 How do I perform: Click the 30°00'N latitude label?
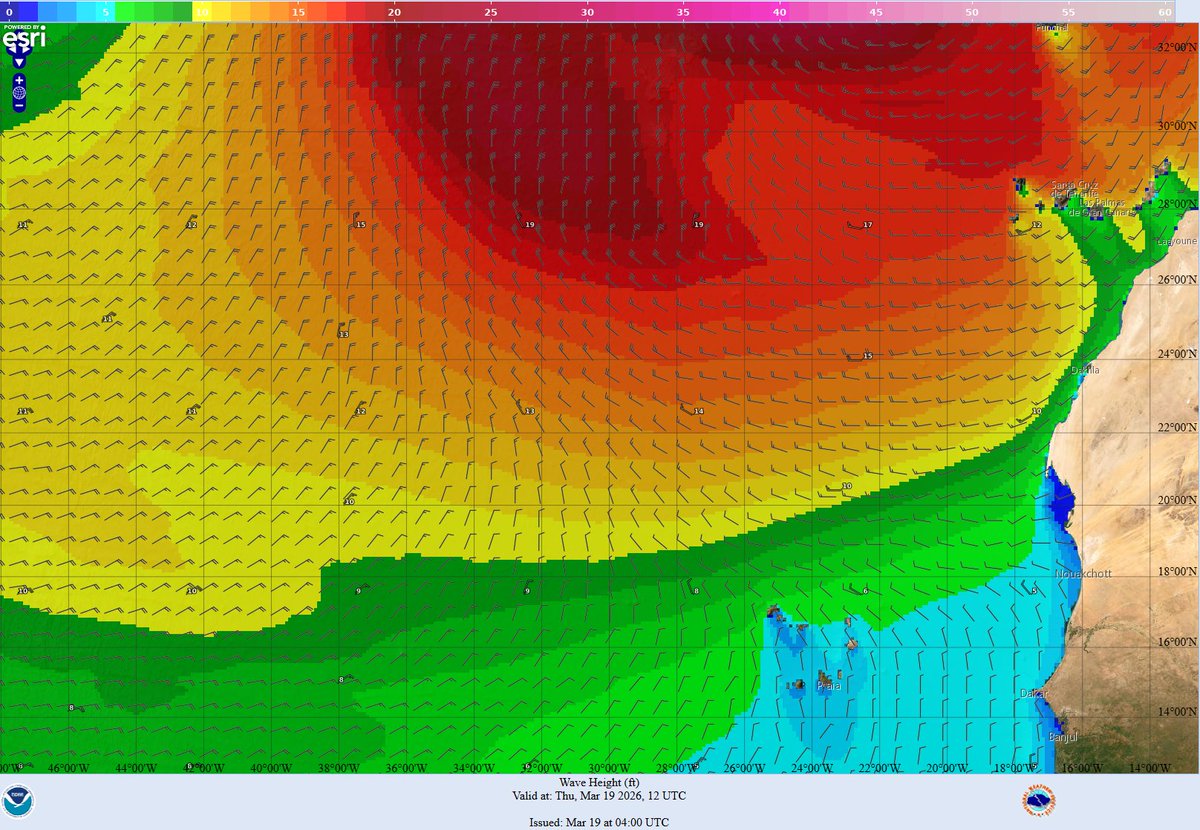coord(1178,126)
